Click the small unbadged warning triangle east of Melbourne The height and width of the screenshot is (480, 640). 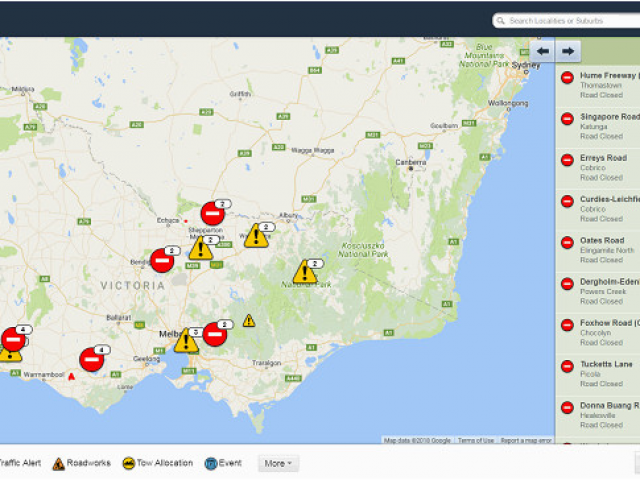[249, 320]
